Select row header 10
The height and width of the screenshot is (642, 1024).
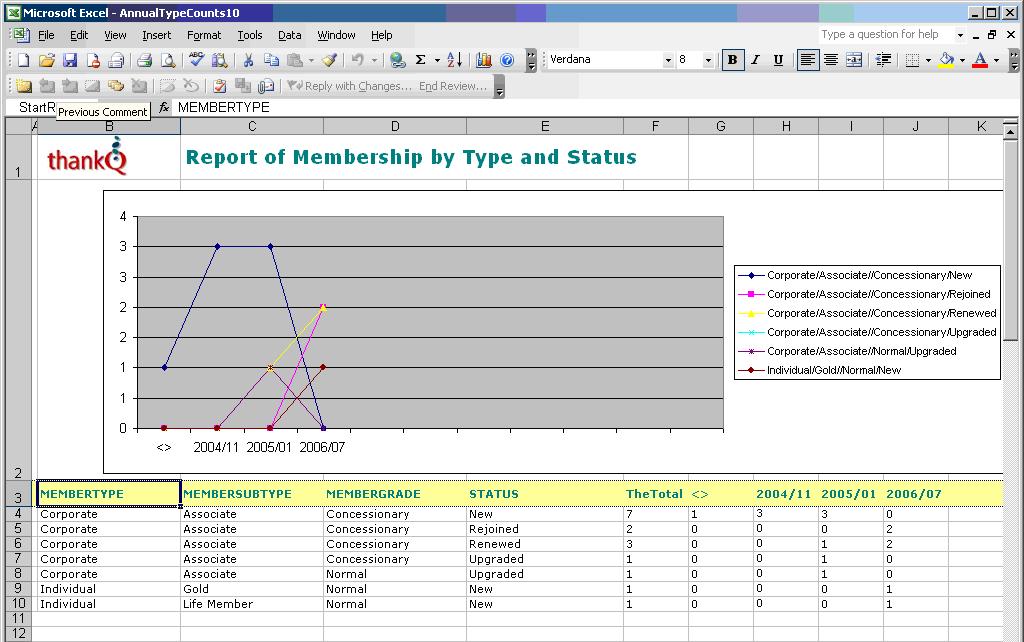(x=18, y=603)
